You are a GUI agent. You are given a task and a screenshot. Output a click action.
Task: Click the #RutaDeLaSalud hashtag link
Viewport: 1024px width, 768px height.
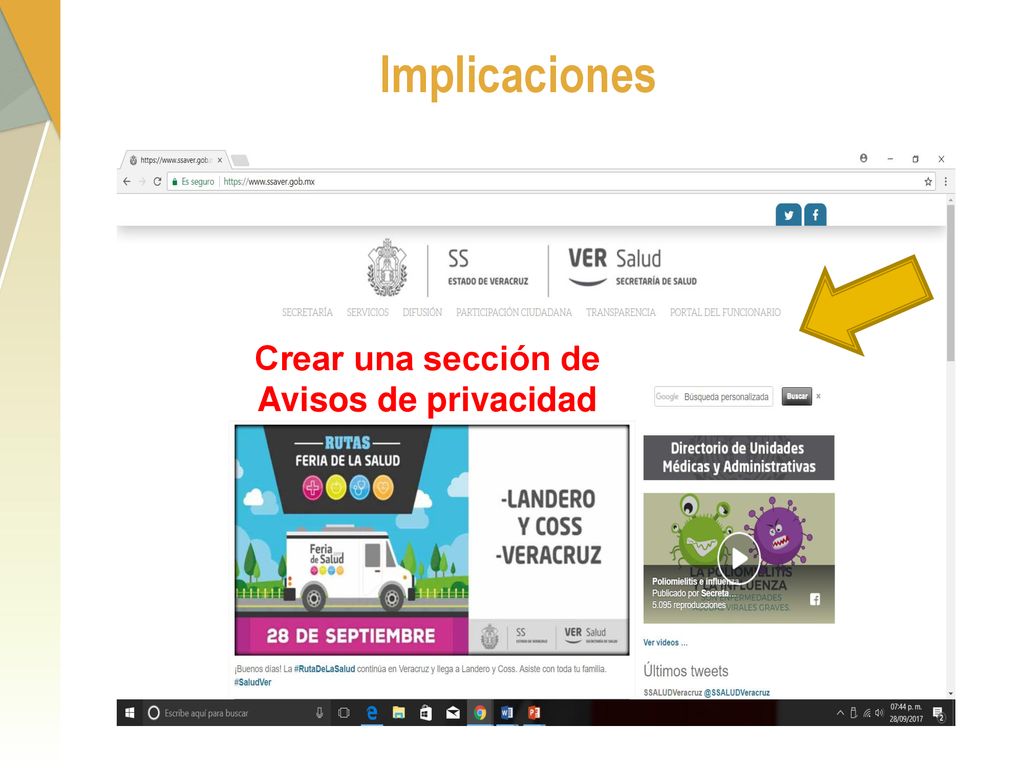[x=325, y=669]
